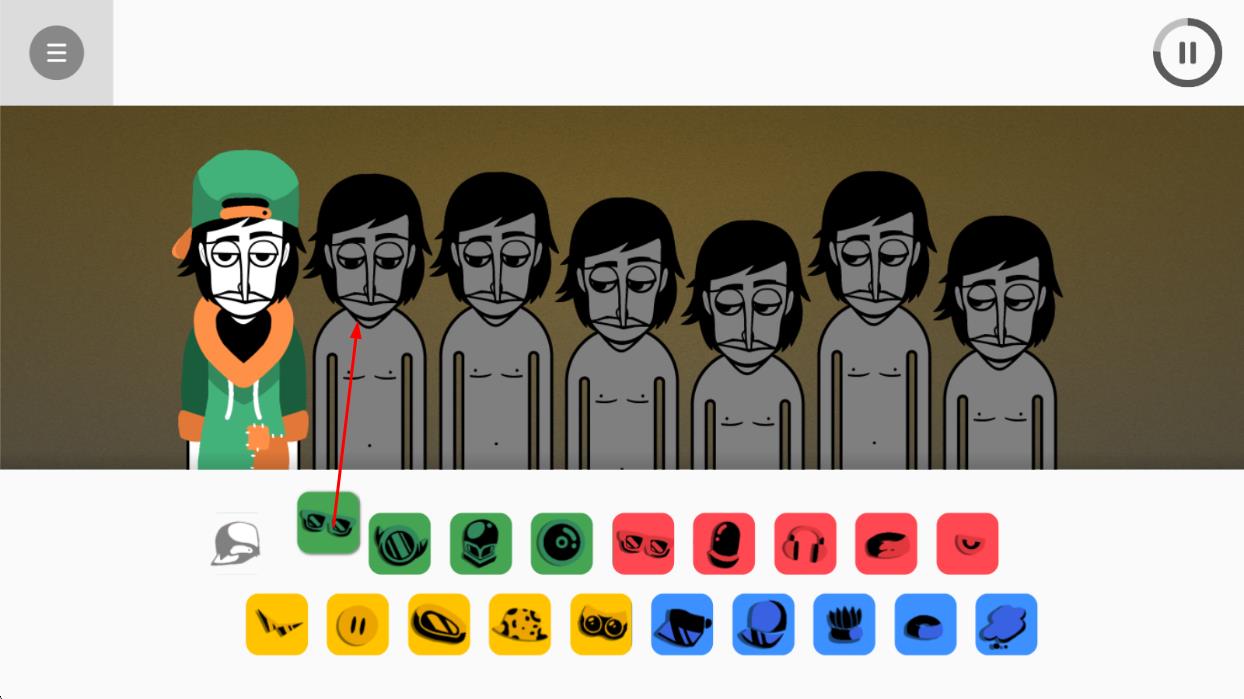Select the red siren dome icon
Screen dimensions: 1244x699
(724, 544)
